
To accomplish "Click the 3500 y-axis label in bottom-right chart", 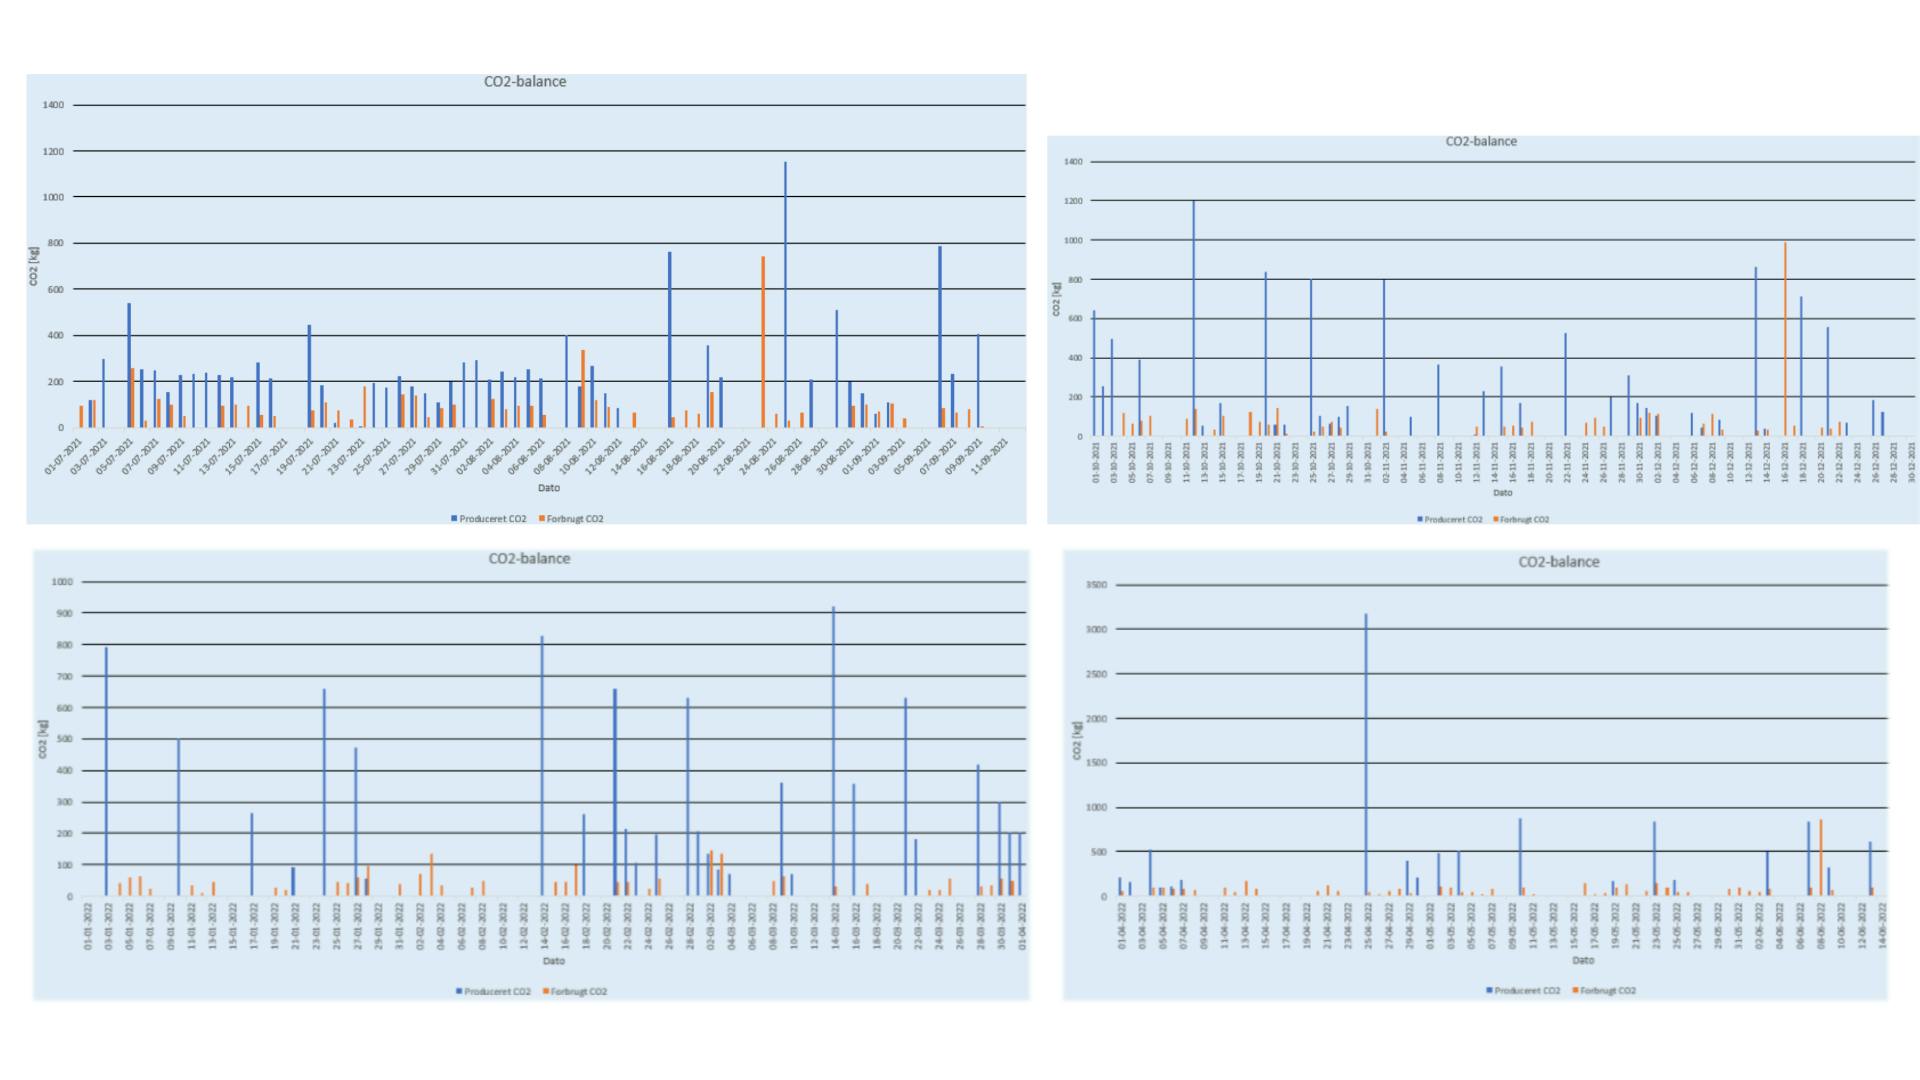I will tap(1096, 585).
